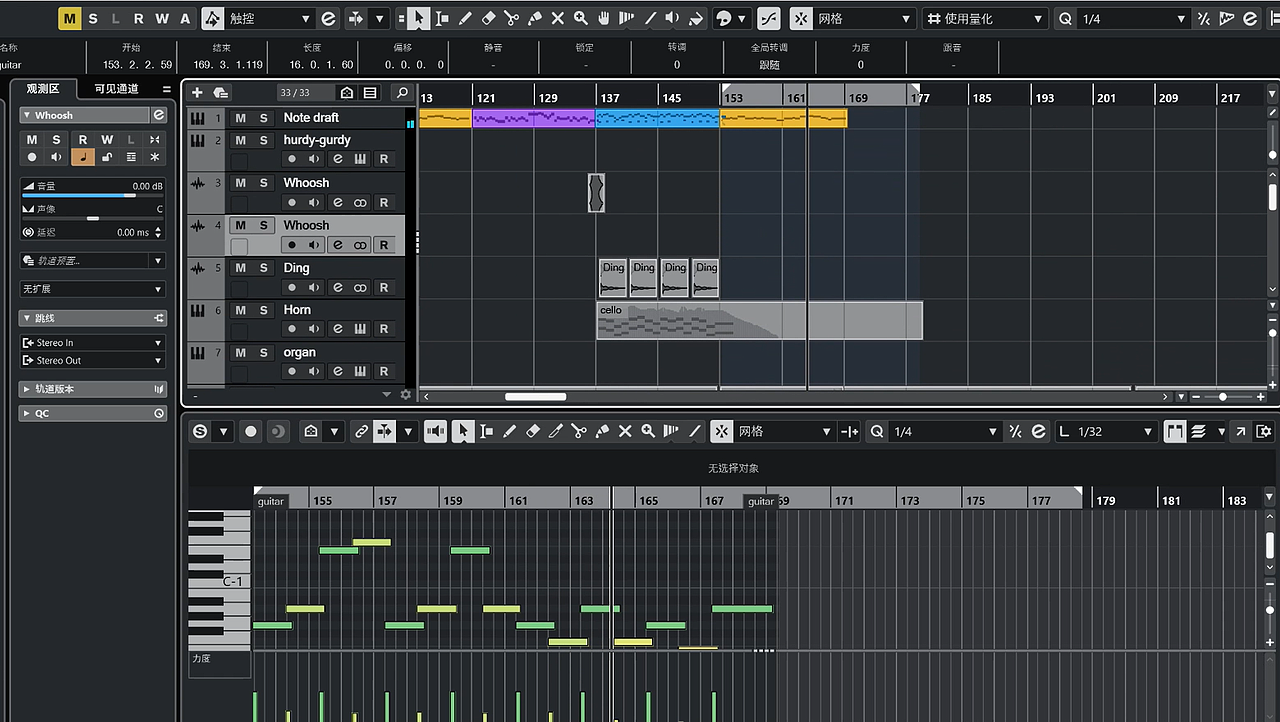Activate the Zoom magnifier tool in top toolbar
The width and height of the screenshot is (1280, 722).
coord(580,18)
